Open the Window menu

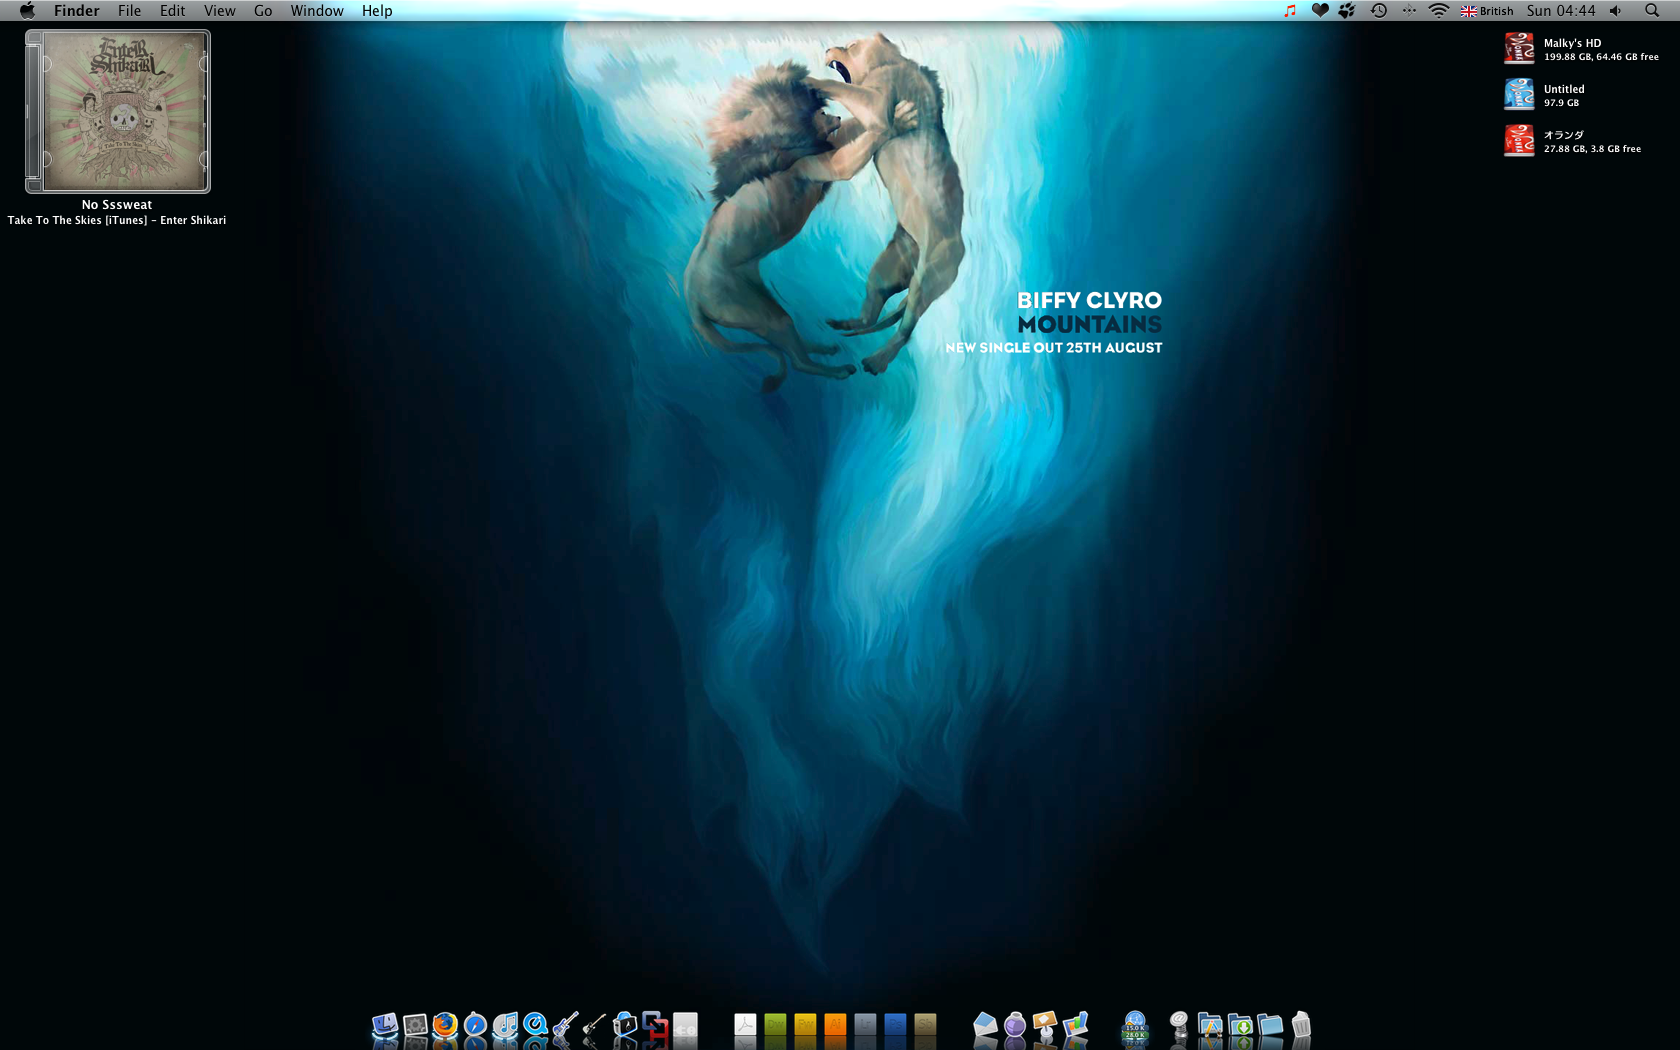(317, 11)
